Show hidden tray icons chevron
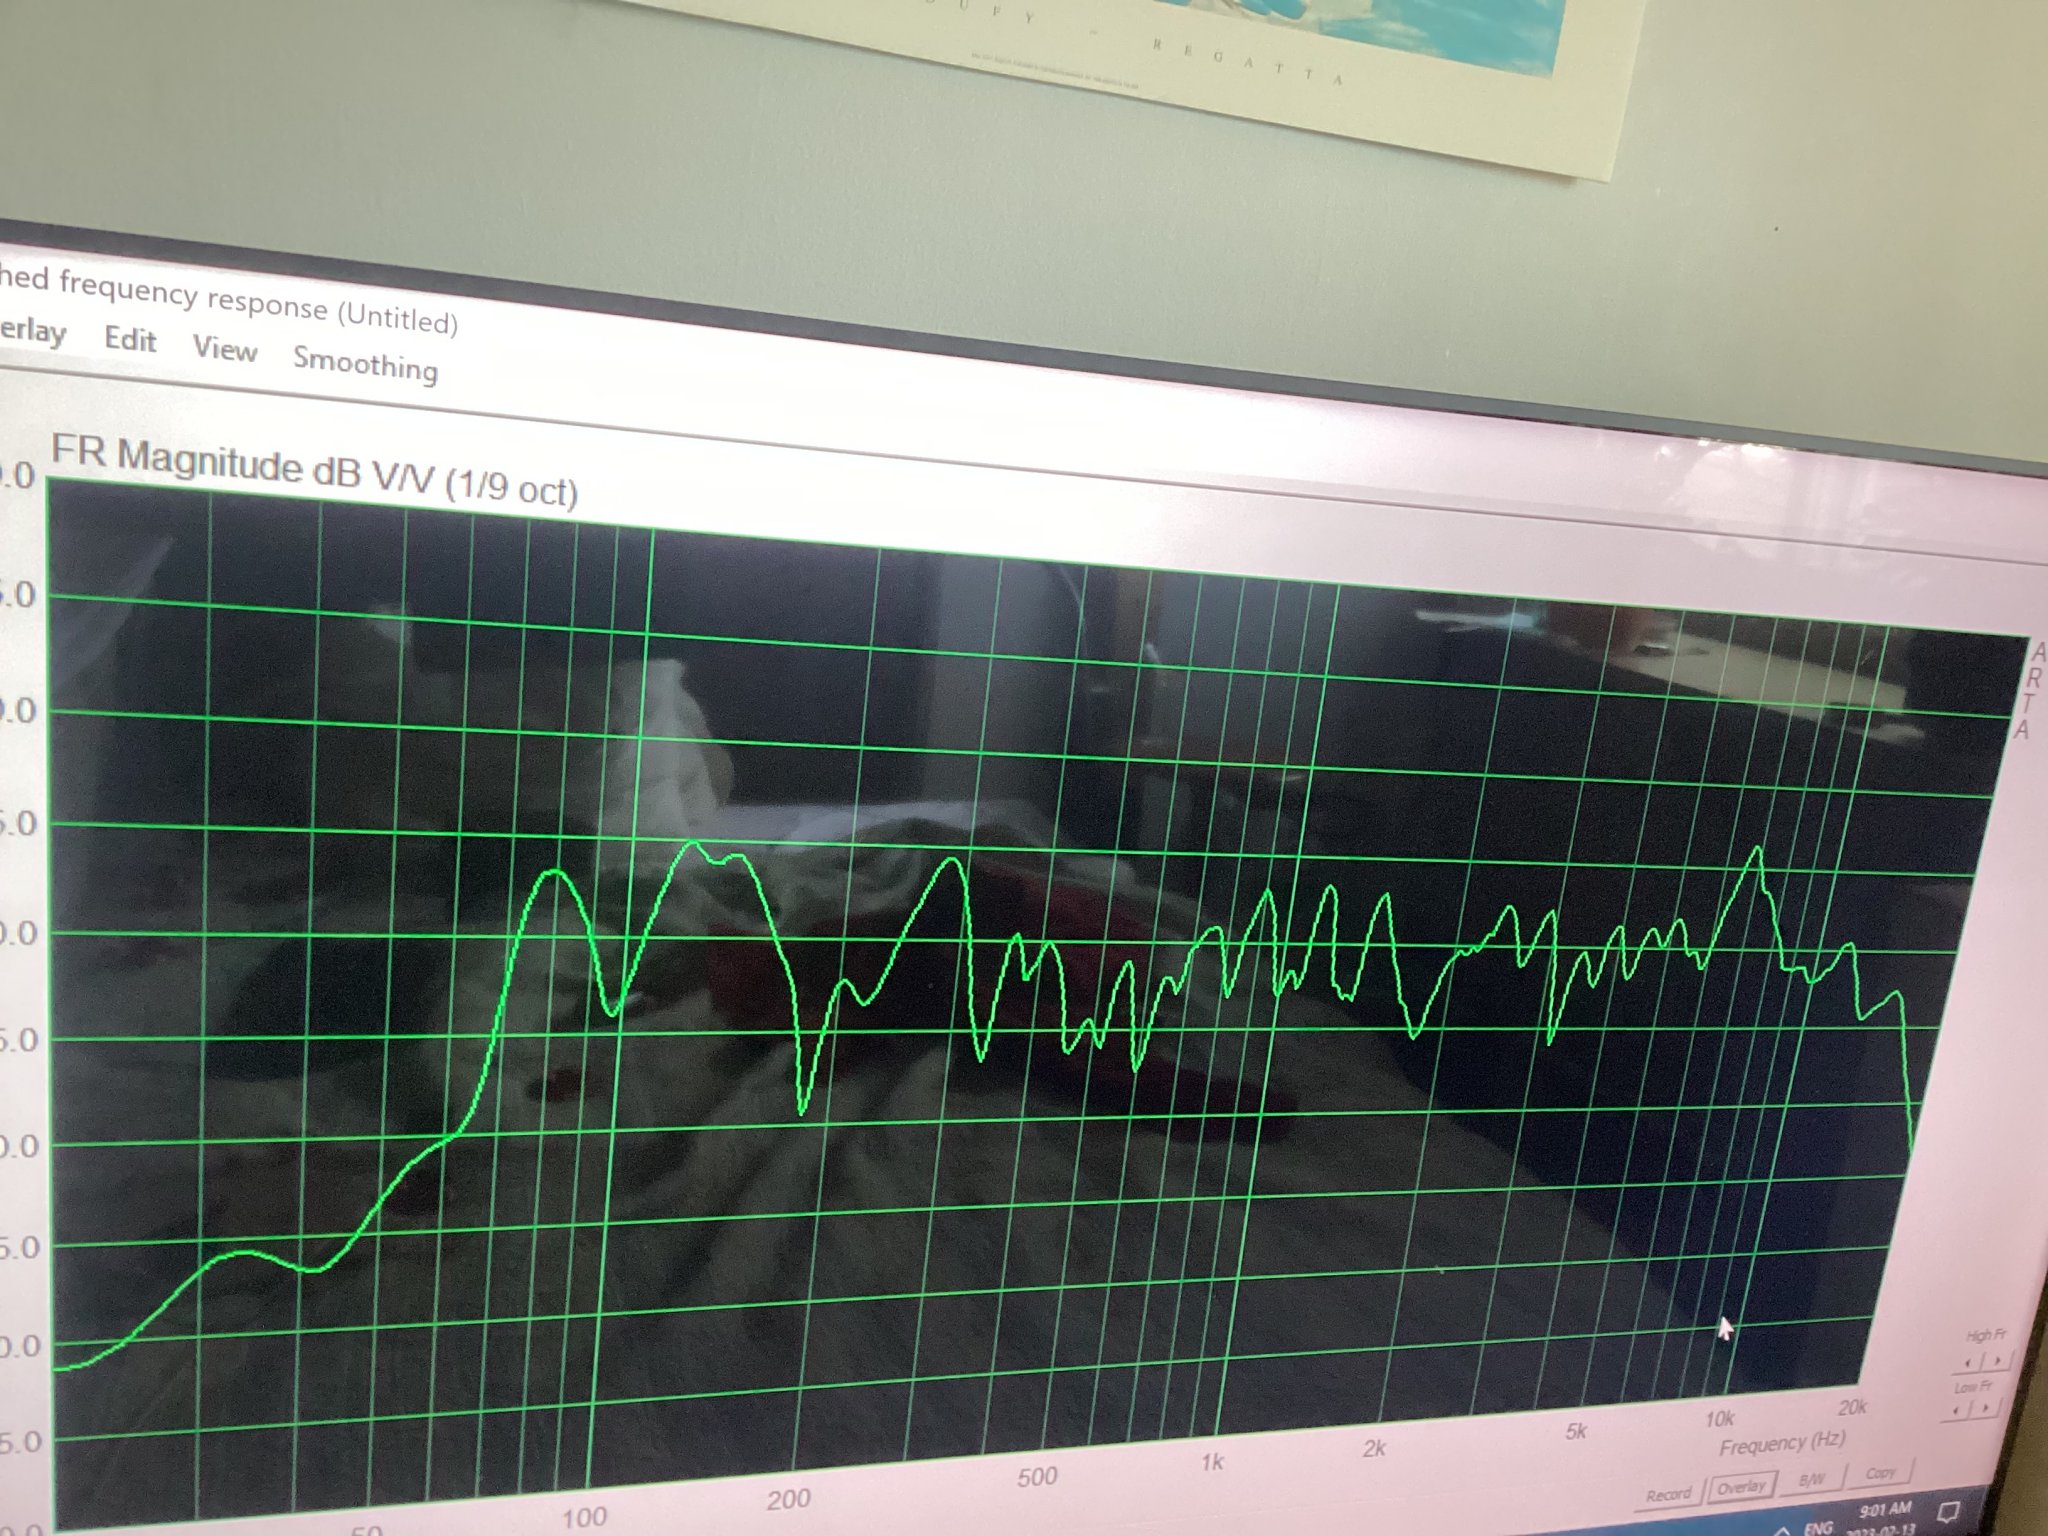Viewport: 2048px width, 1536px height. 1783,1531
